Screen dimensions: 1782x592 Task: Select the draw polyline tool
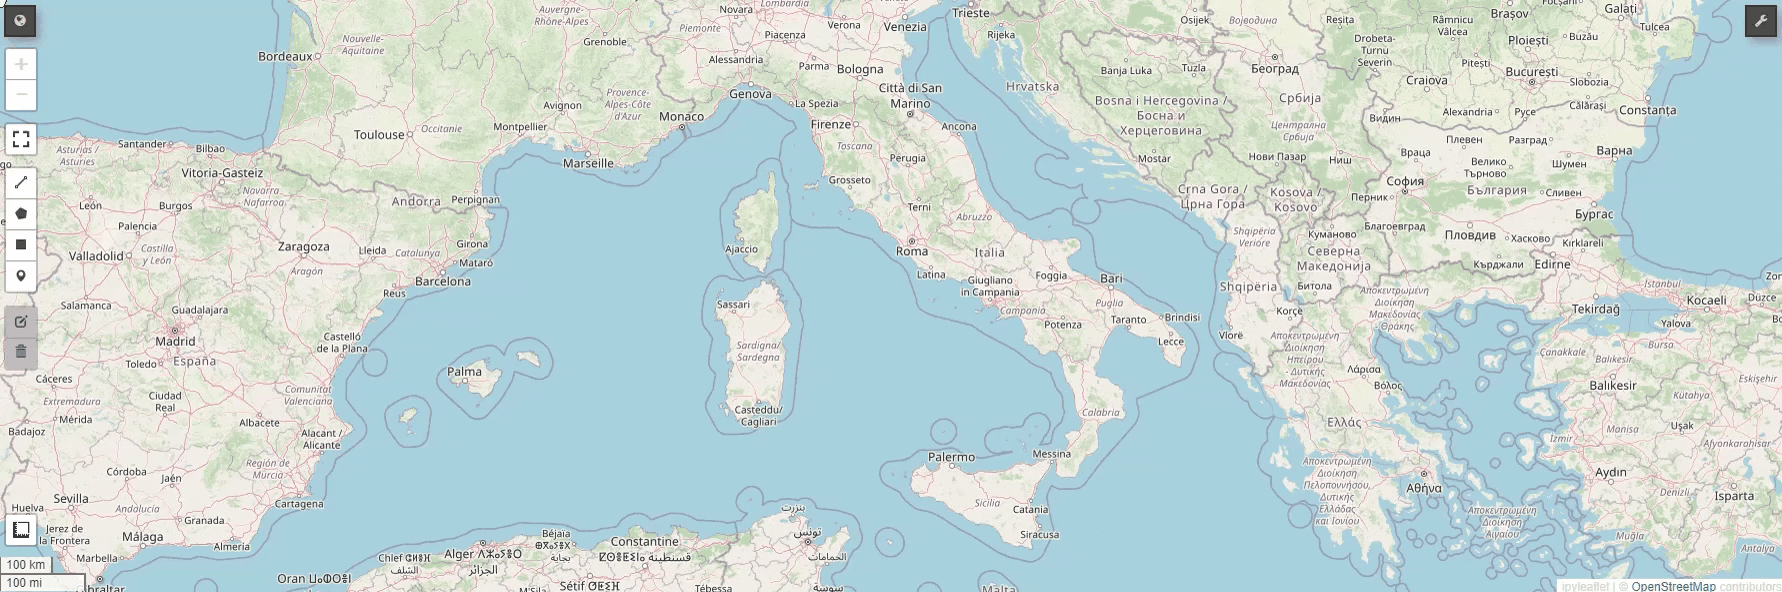tap(21, 183)
